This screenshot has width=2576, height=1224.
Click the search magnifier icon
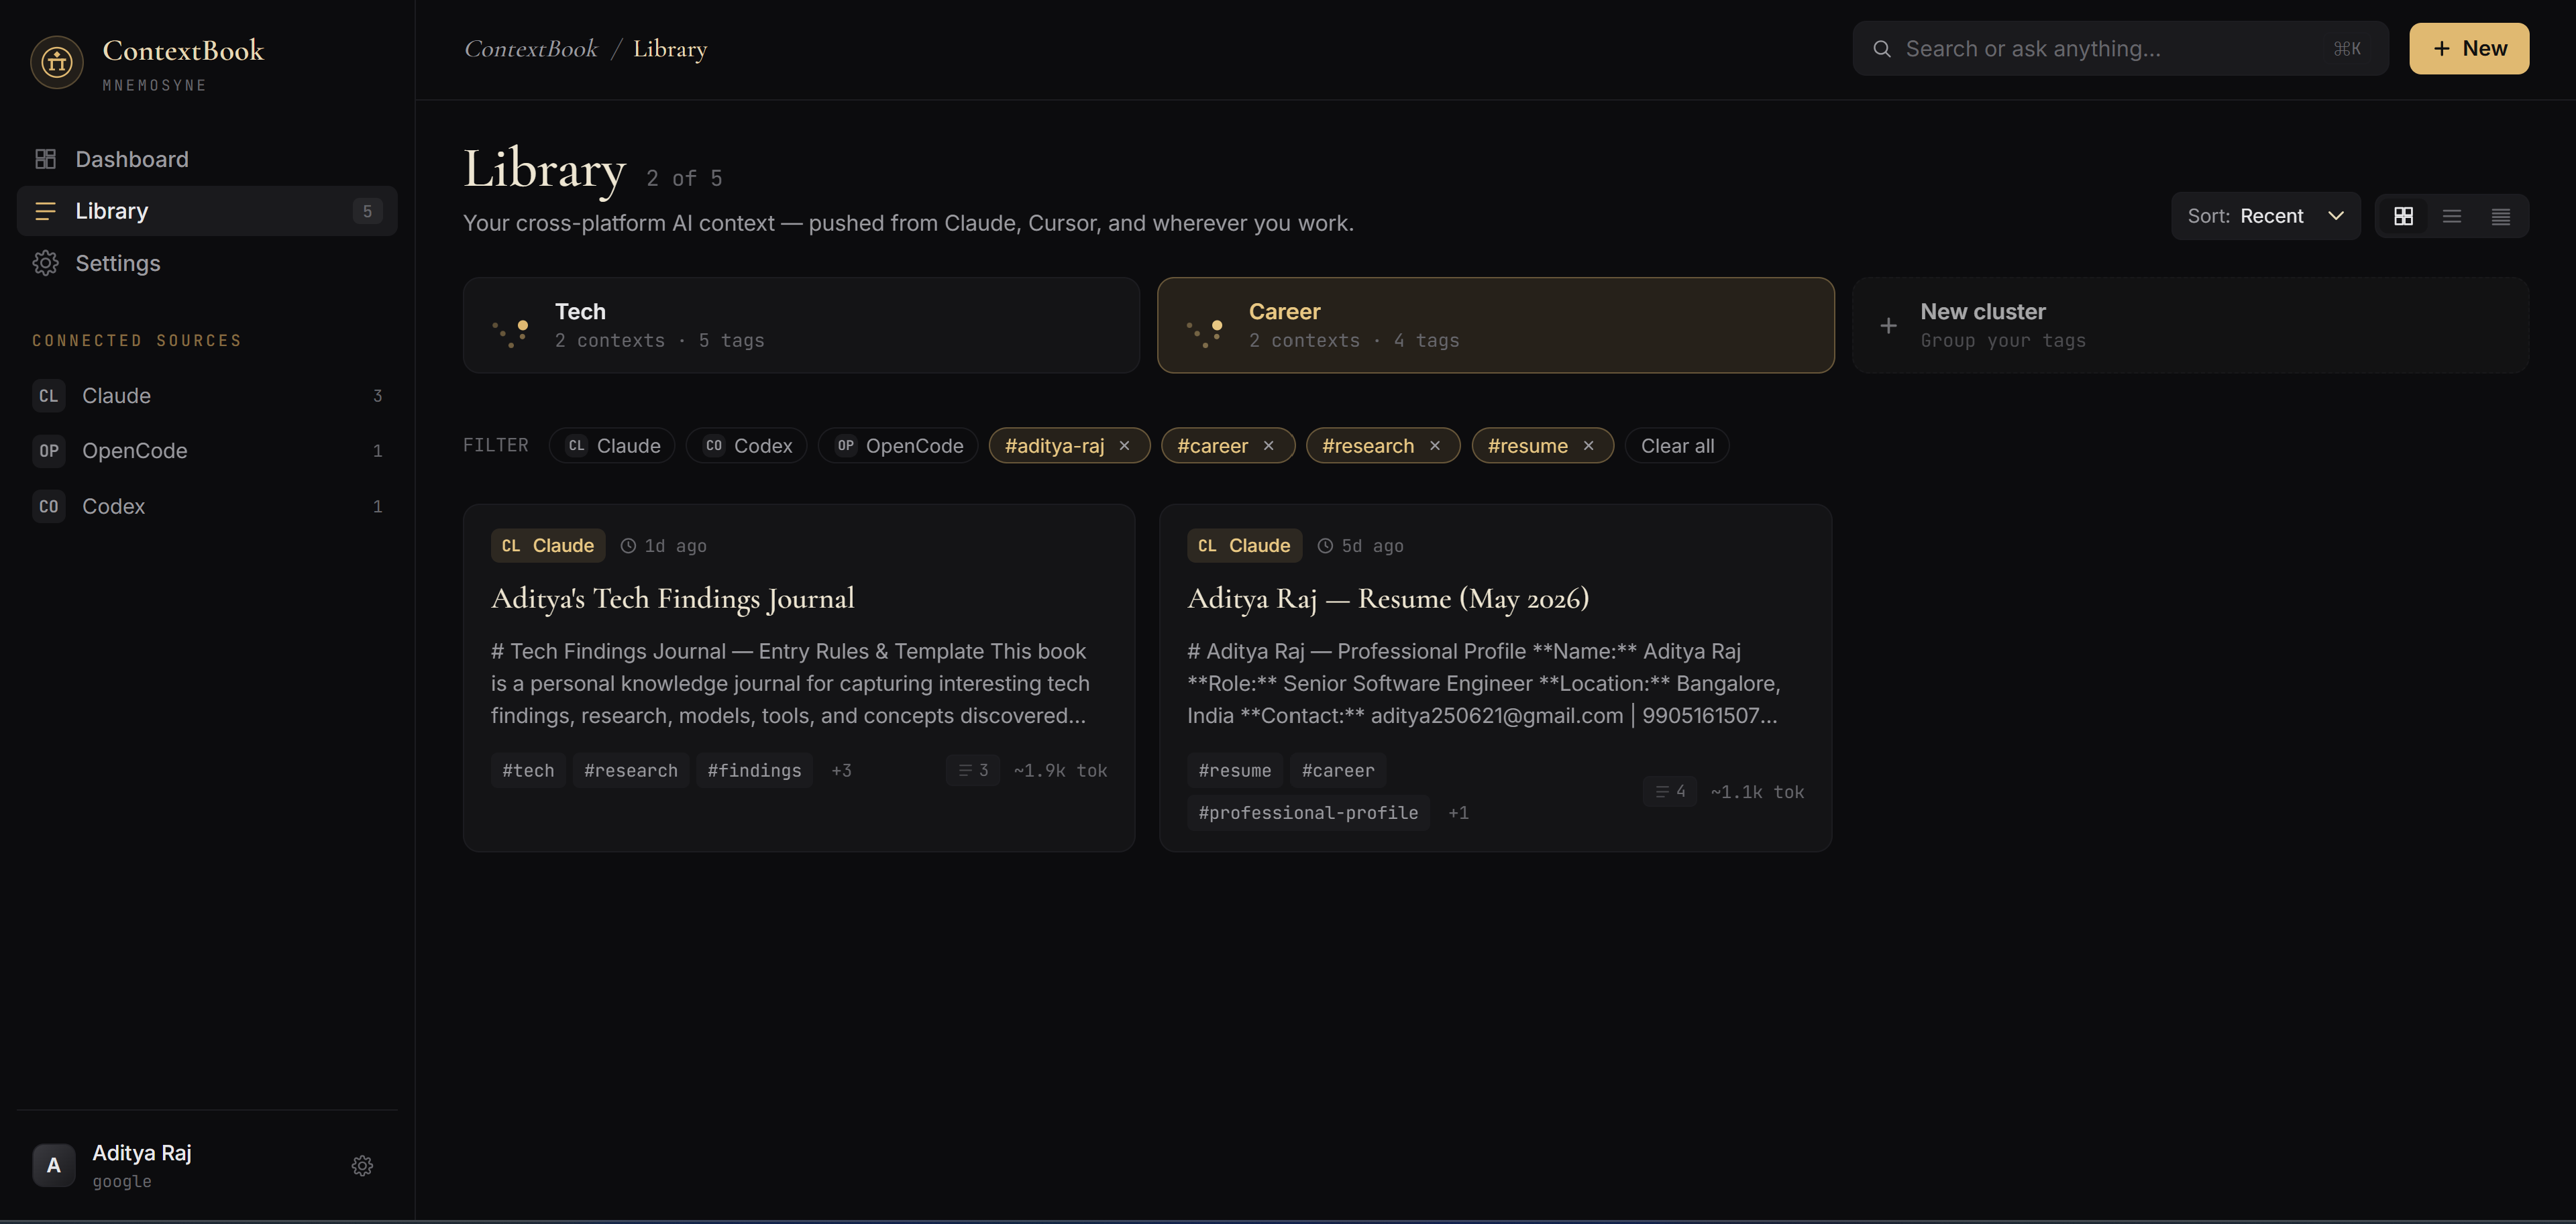click(x=1882, y=49)
